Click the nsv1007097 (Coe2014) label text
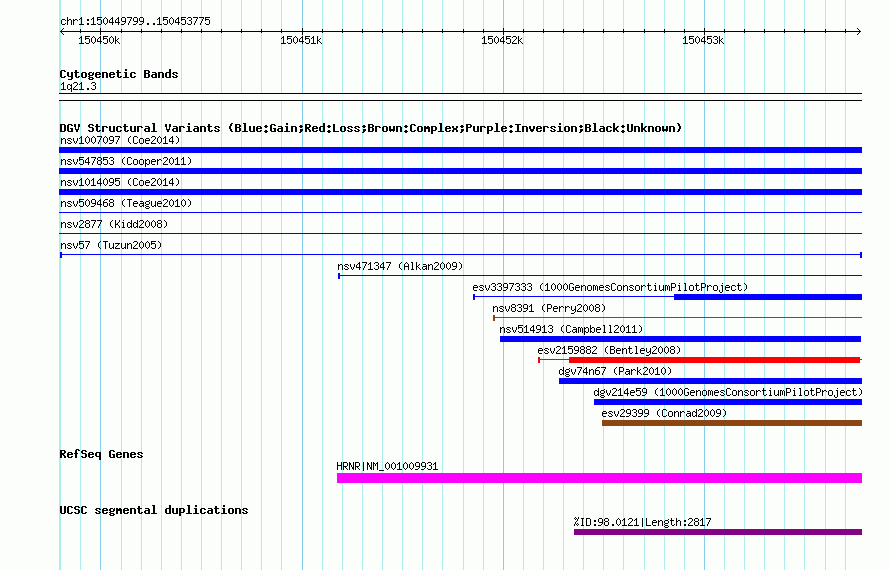Viewport: 890px width, 570px height. [x=120, y=140]
